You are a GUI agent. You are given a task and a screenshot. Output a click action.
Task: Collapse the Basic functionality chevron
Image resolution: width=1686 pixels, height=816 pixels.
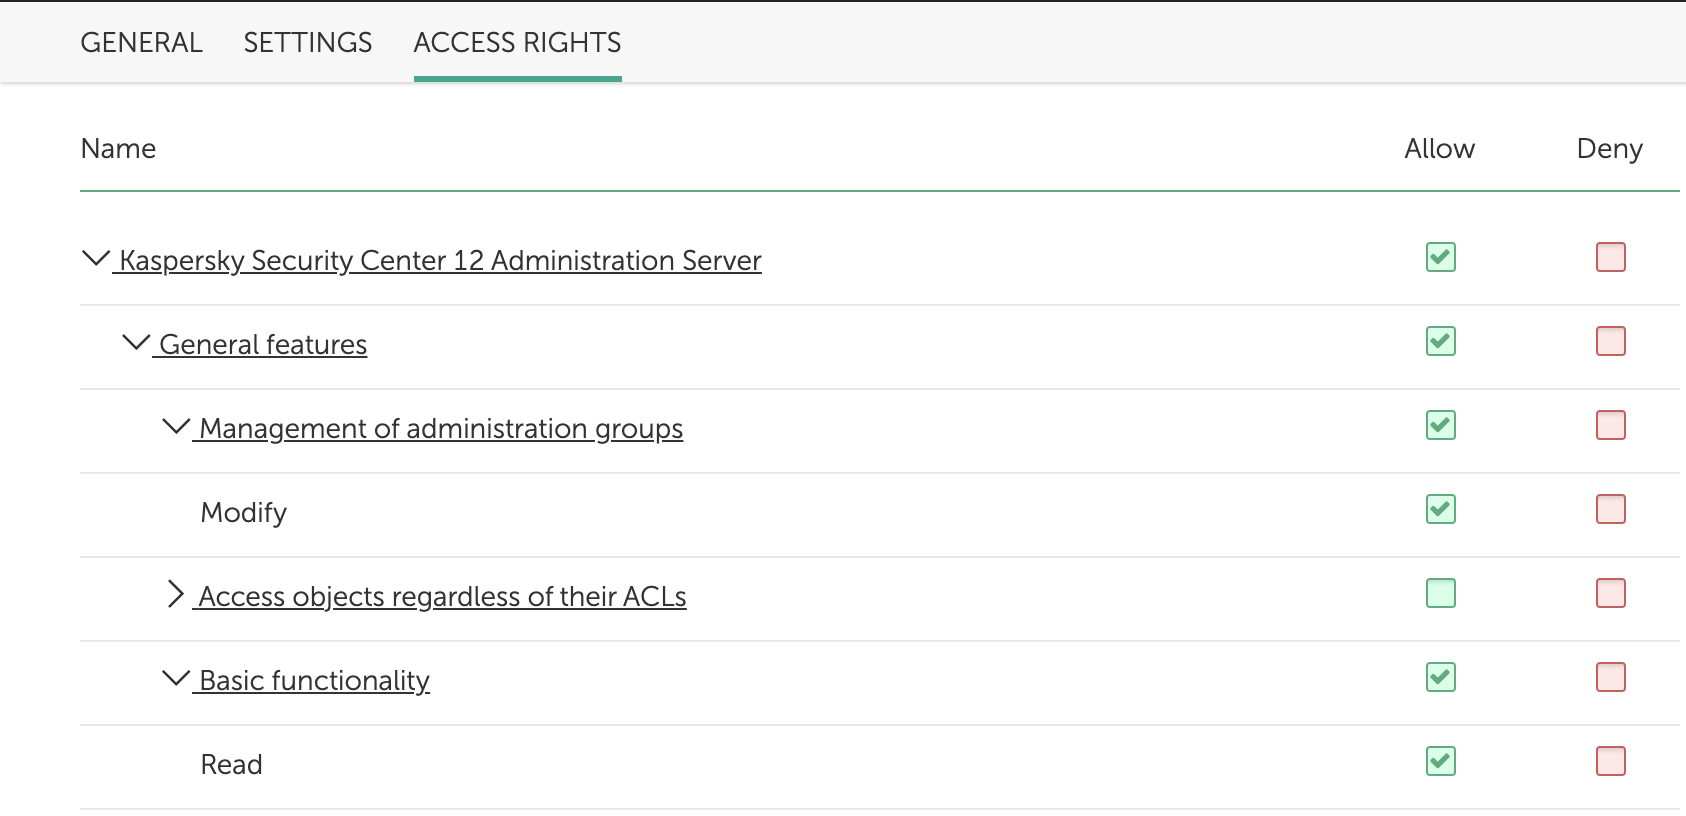(x=175, y=679)
